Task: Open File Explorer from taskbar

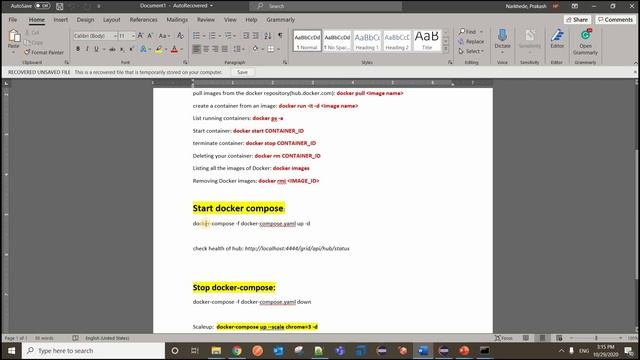Action: click(216, 351)
